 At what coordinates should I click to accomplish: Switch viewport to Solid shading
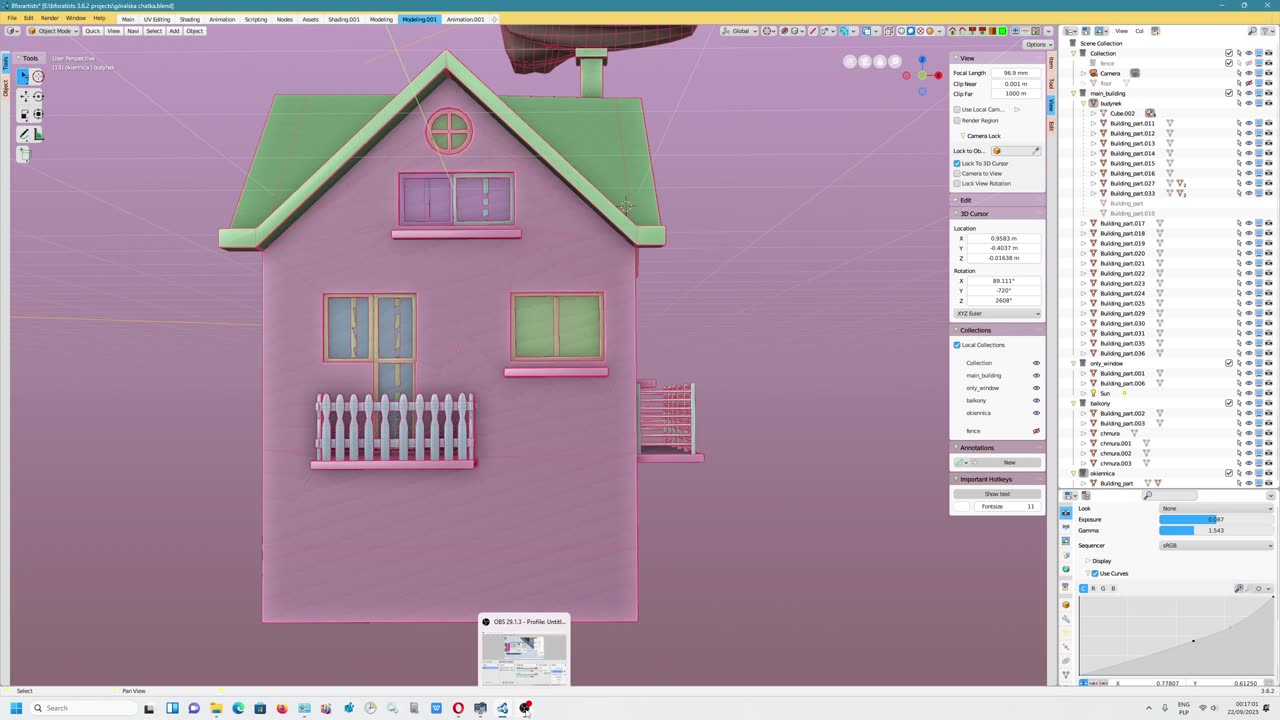910,31
